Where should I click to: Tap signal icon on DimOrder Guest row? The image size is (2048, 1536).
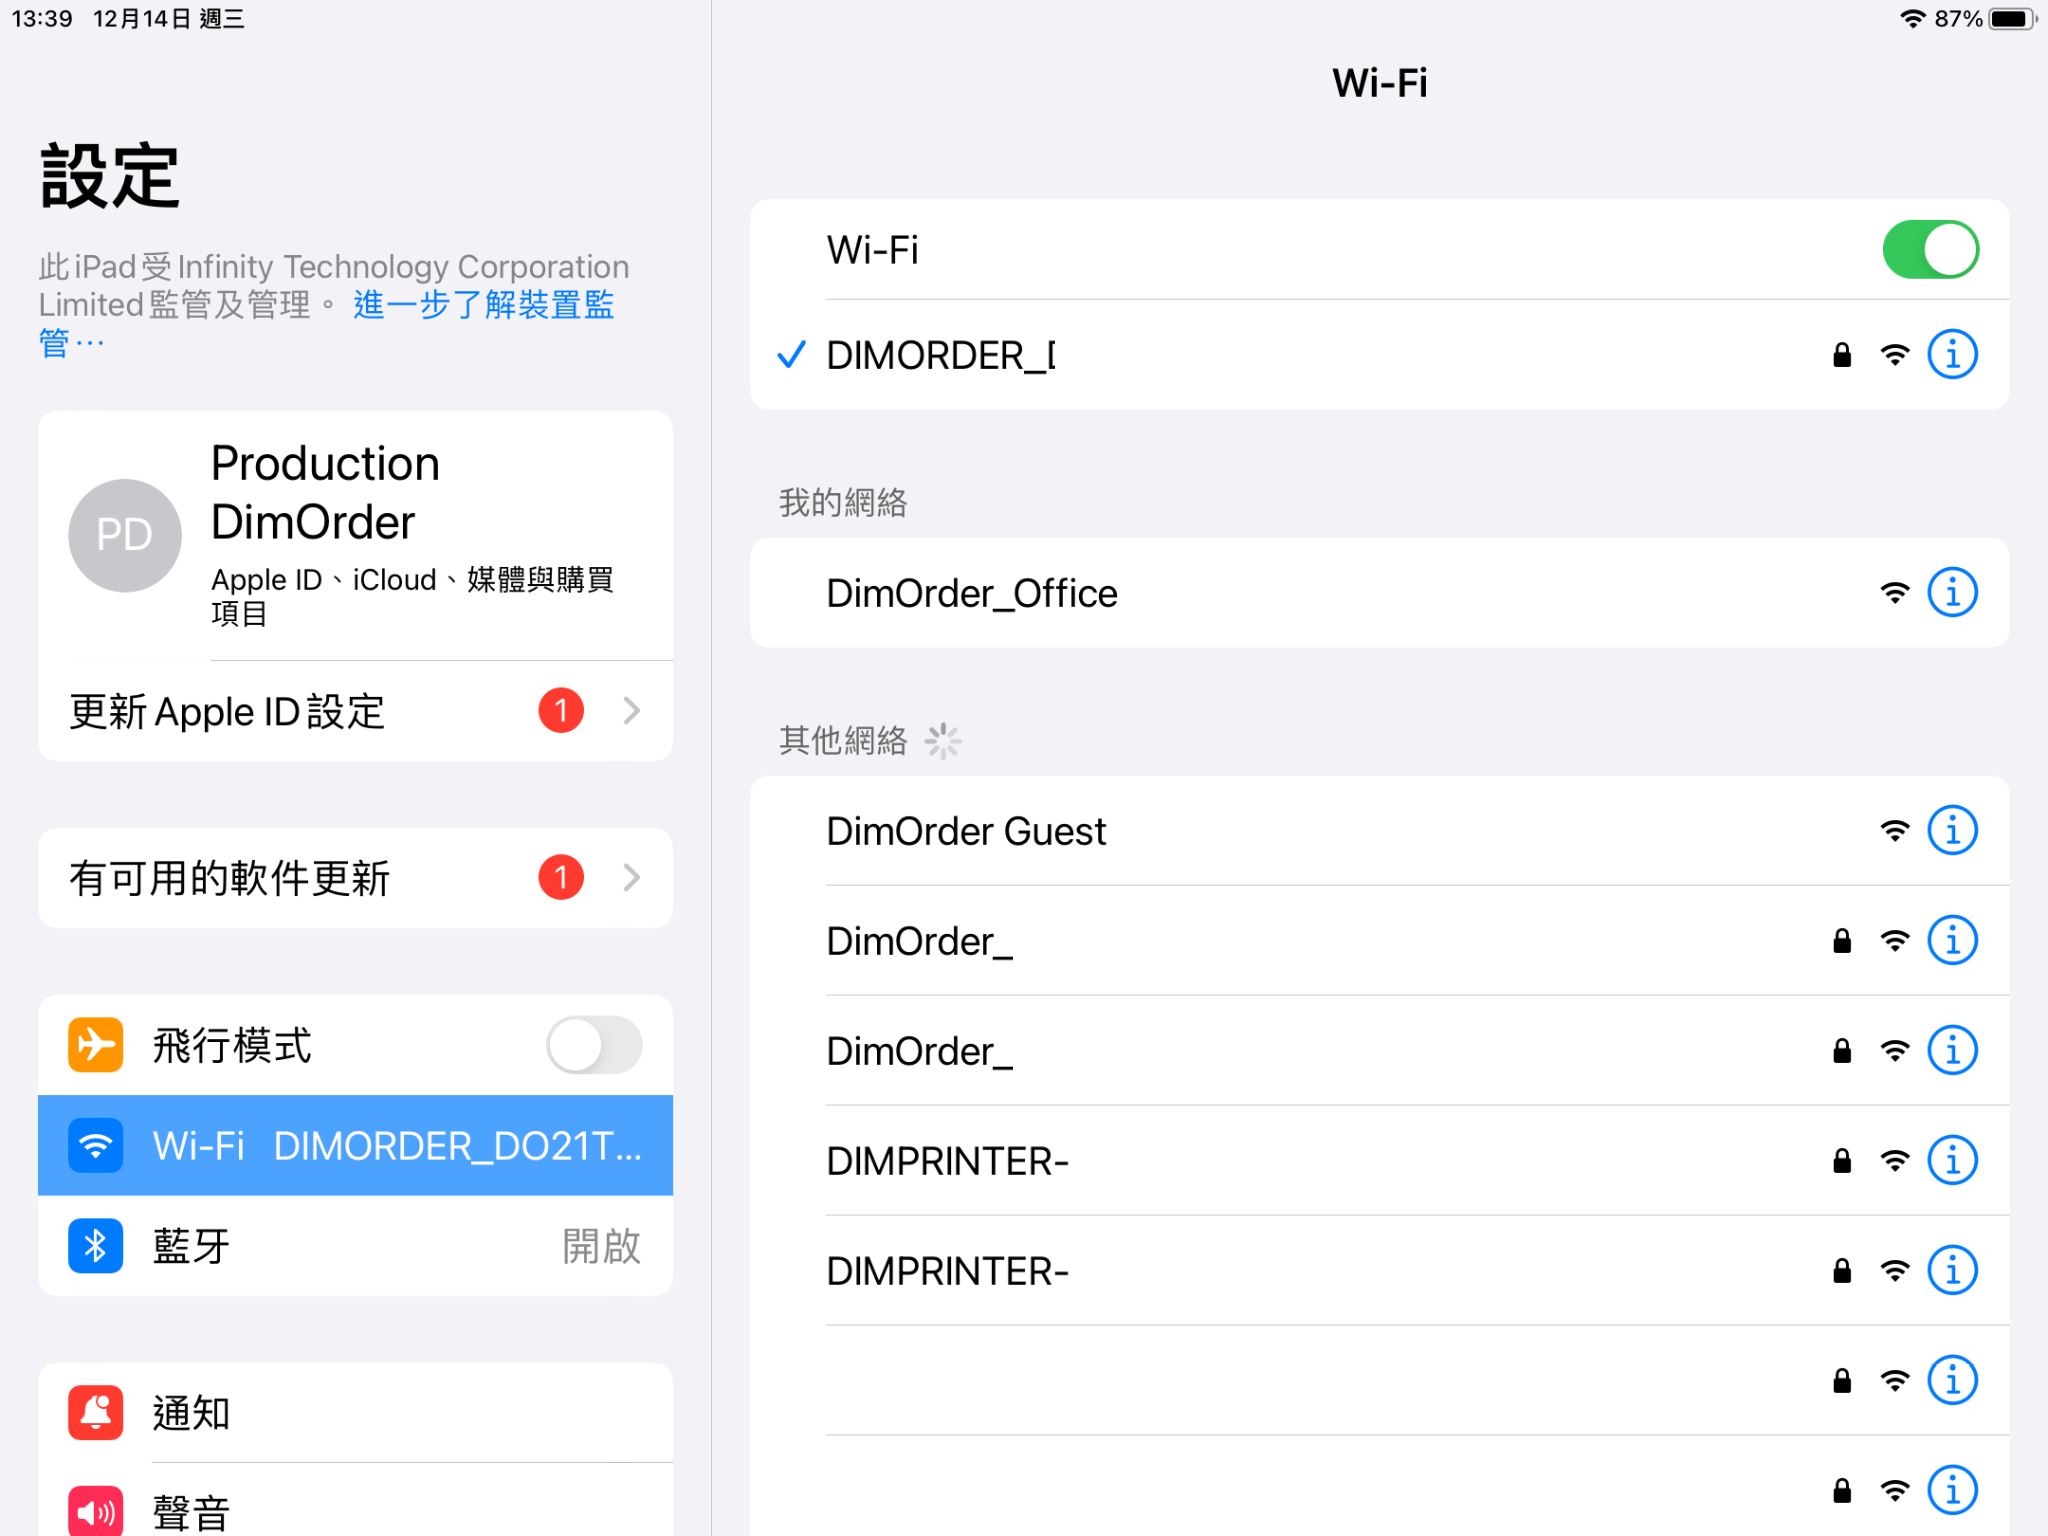(1894, 830)
